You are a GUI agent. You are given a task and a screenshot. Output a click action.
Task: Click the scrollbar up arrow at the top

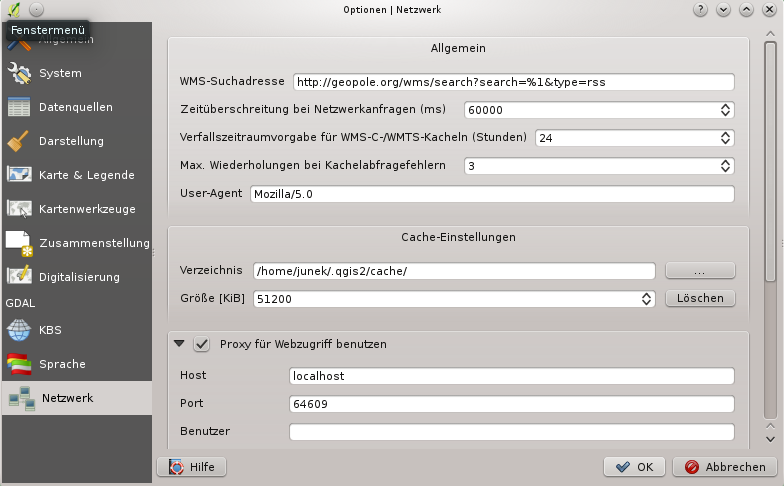click(x=770, y=34)
